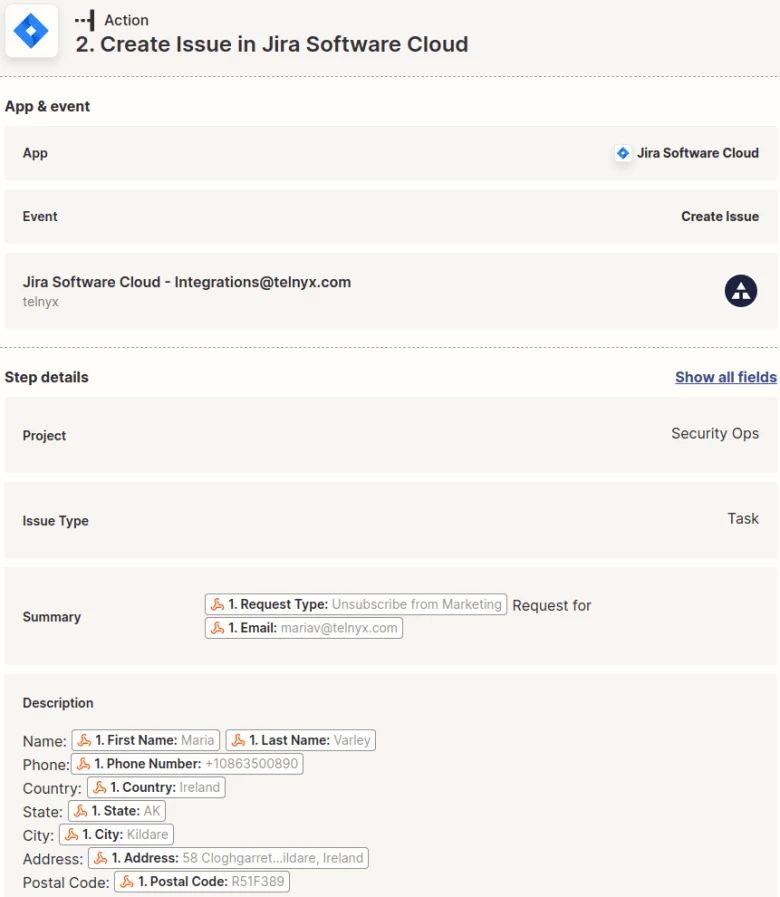Click webhook icon in Country pill
780x897 pixels.
[x=100, y=787]
